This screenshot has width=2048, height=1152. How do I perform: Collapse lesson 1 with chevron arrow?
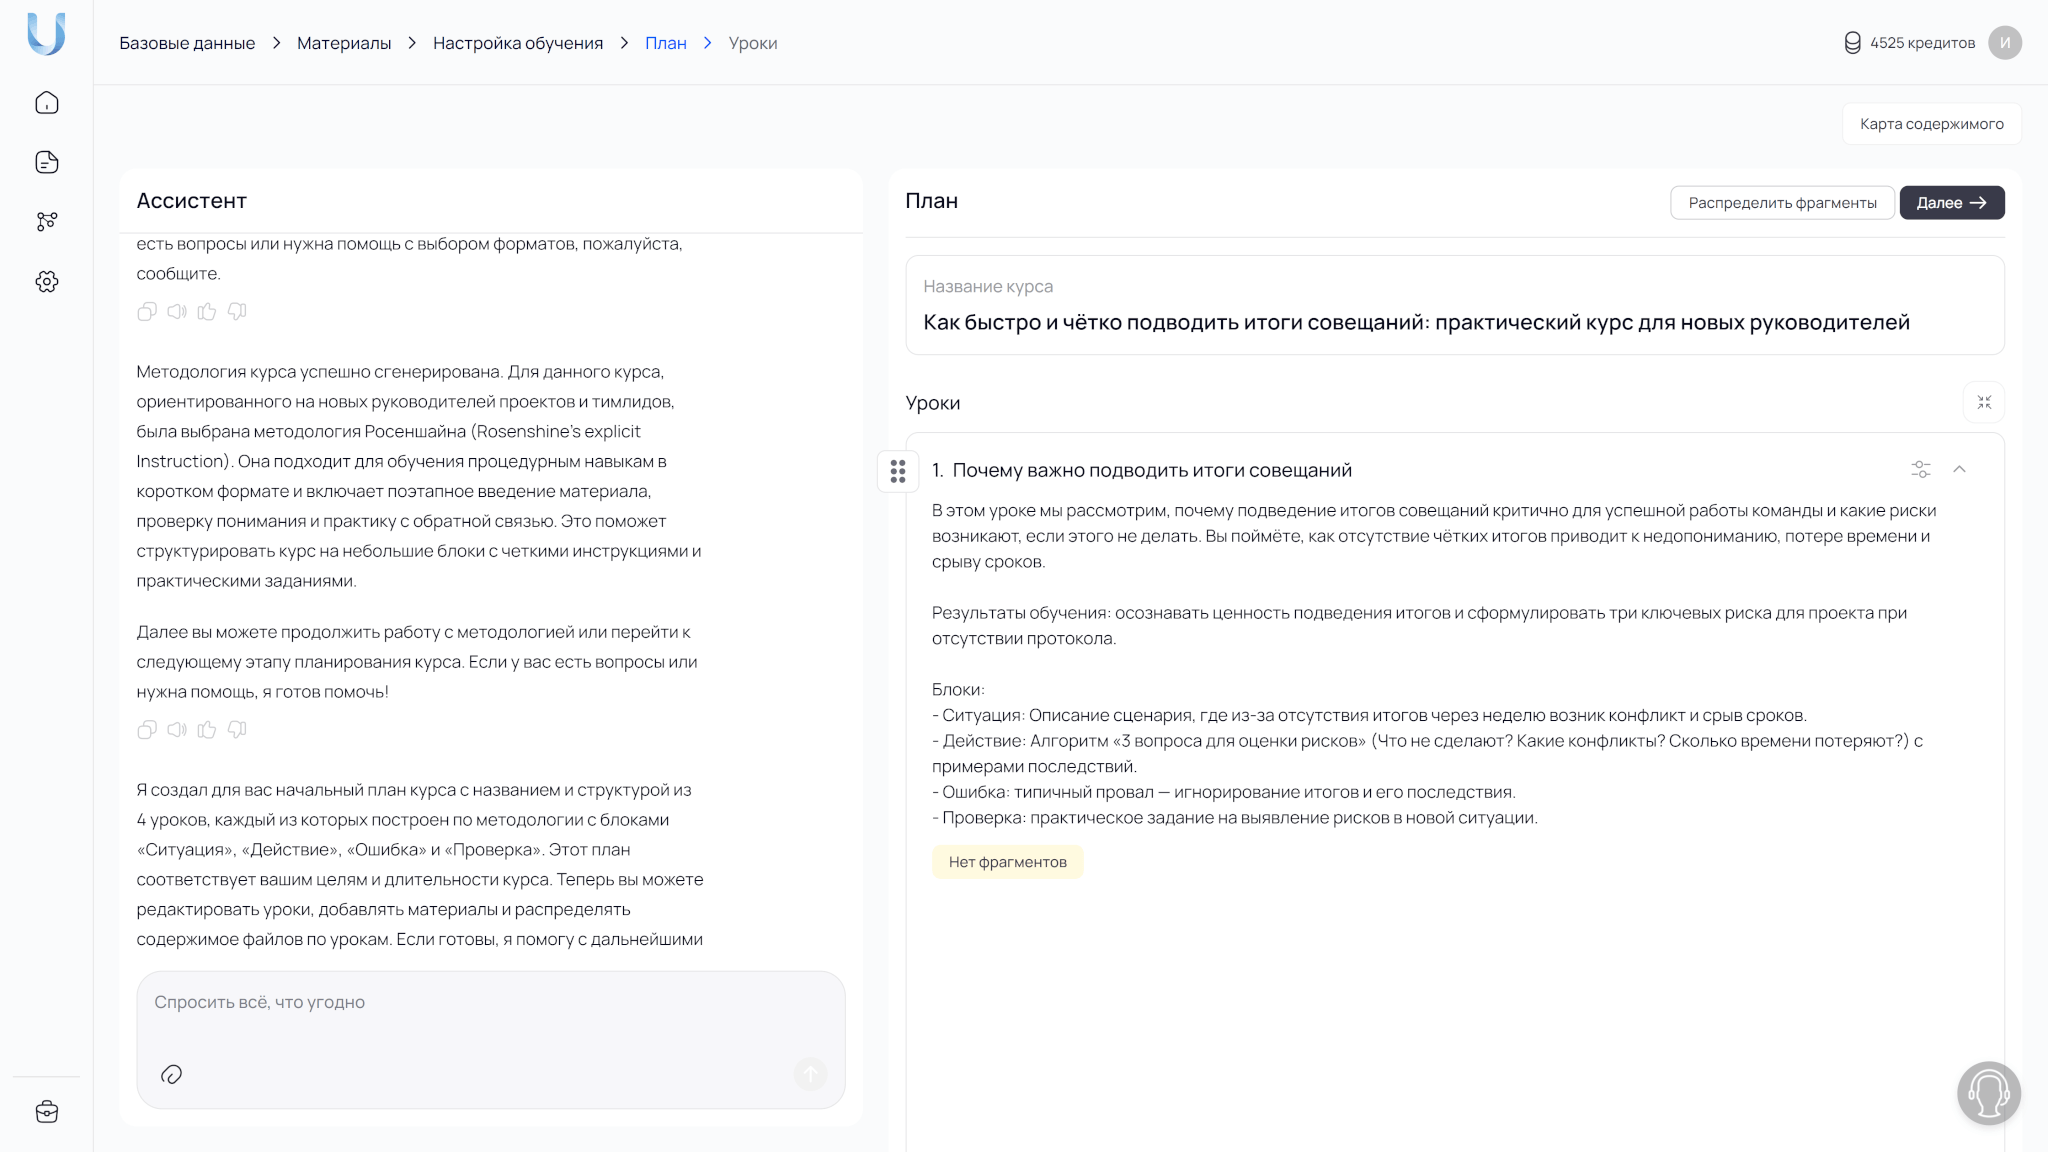click(x=1959, y=469)
